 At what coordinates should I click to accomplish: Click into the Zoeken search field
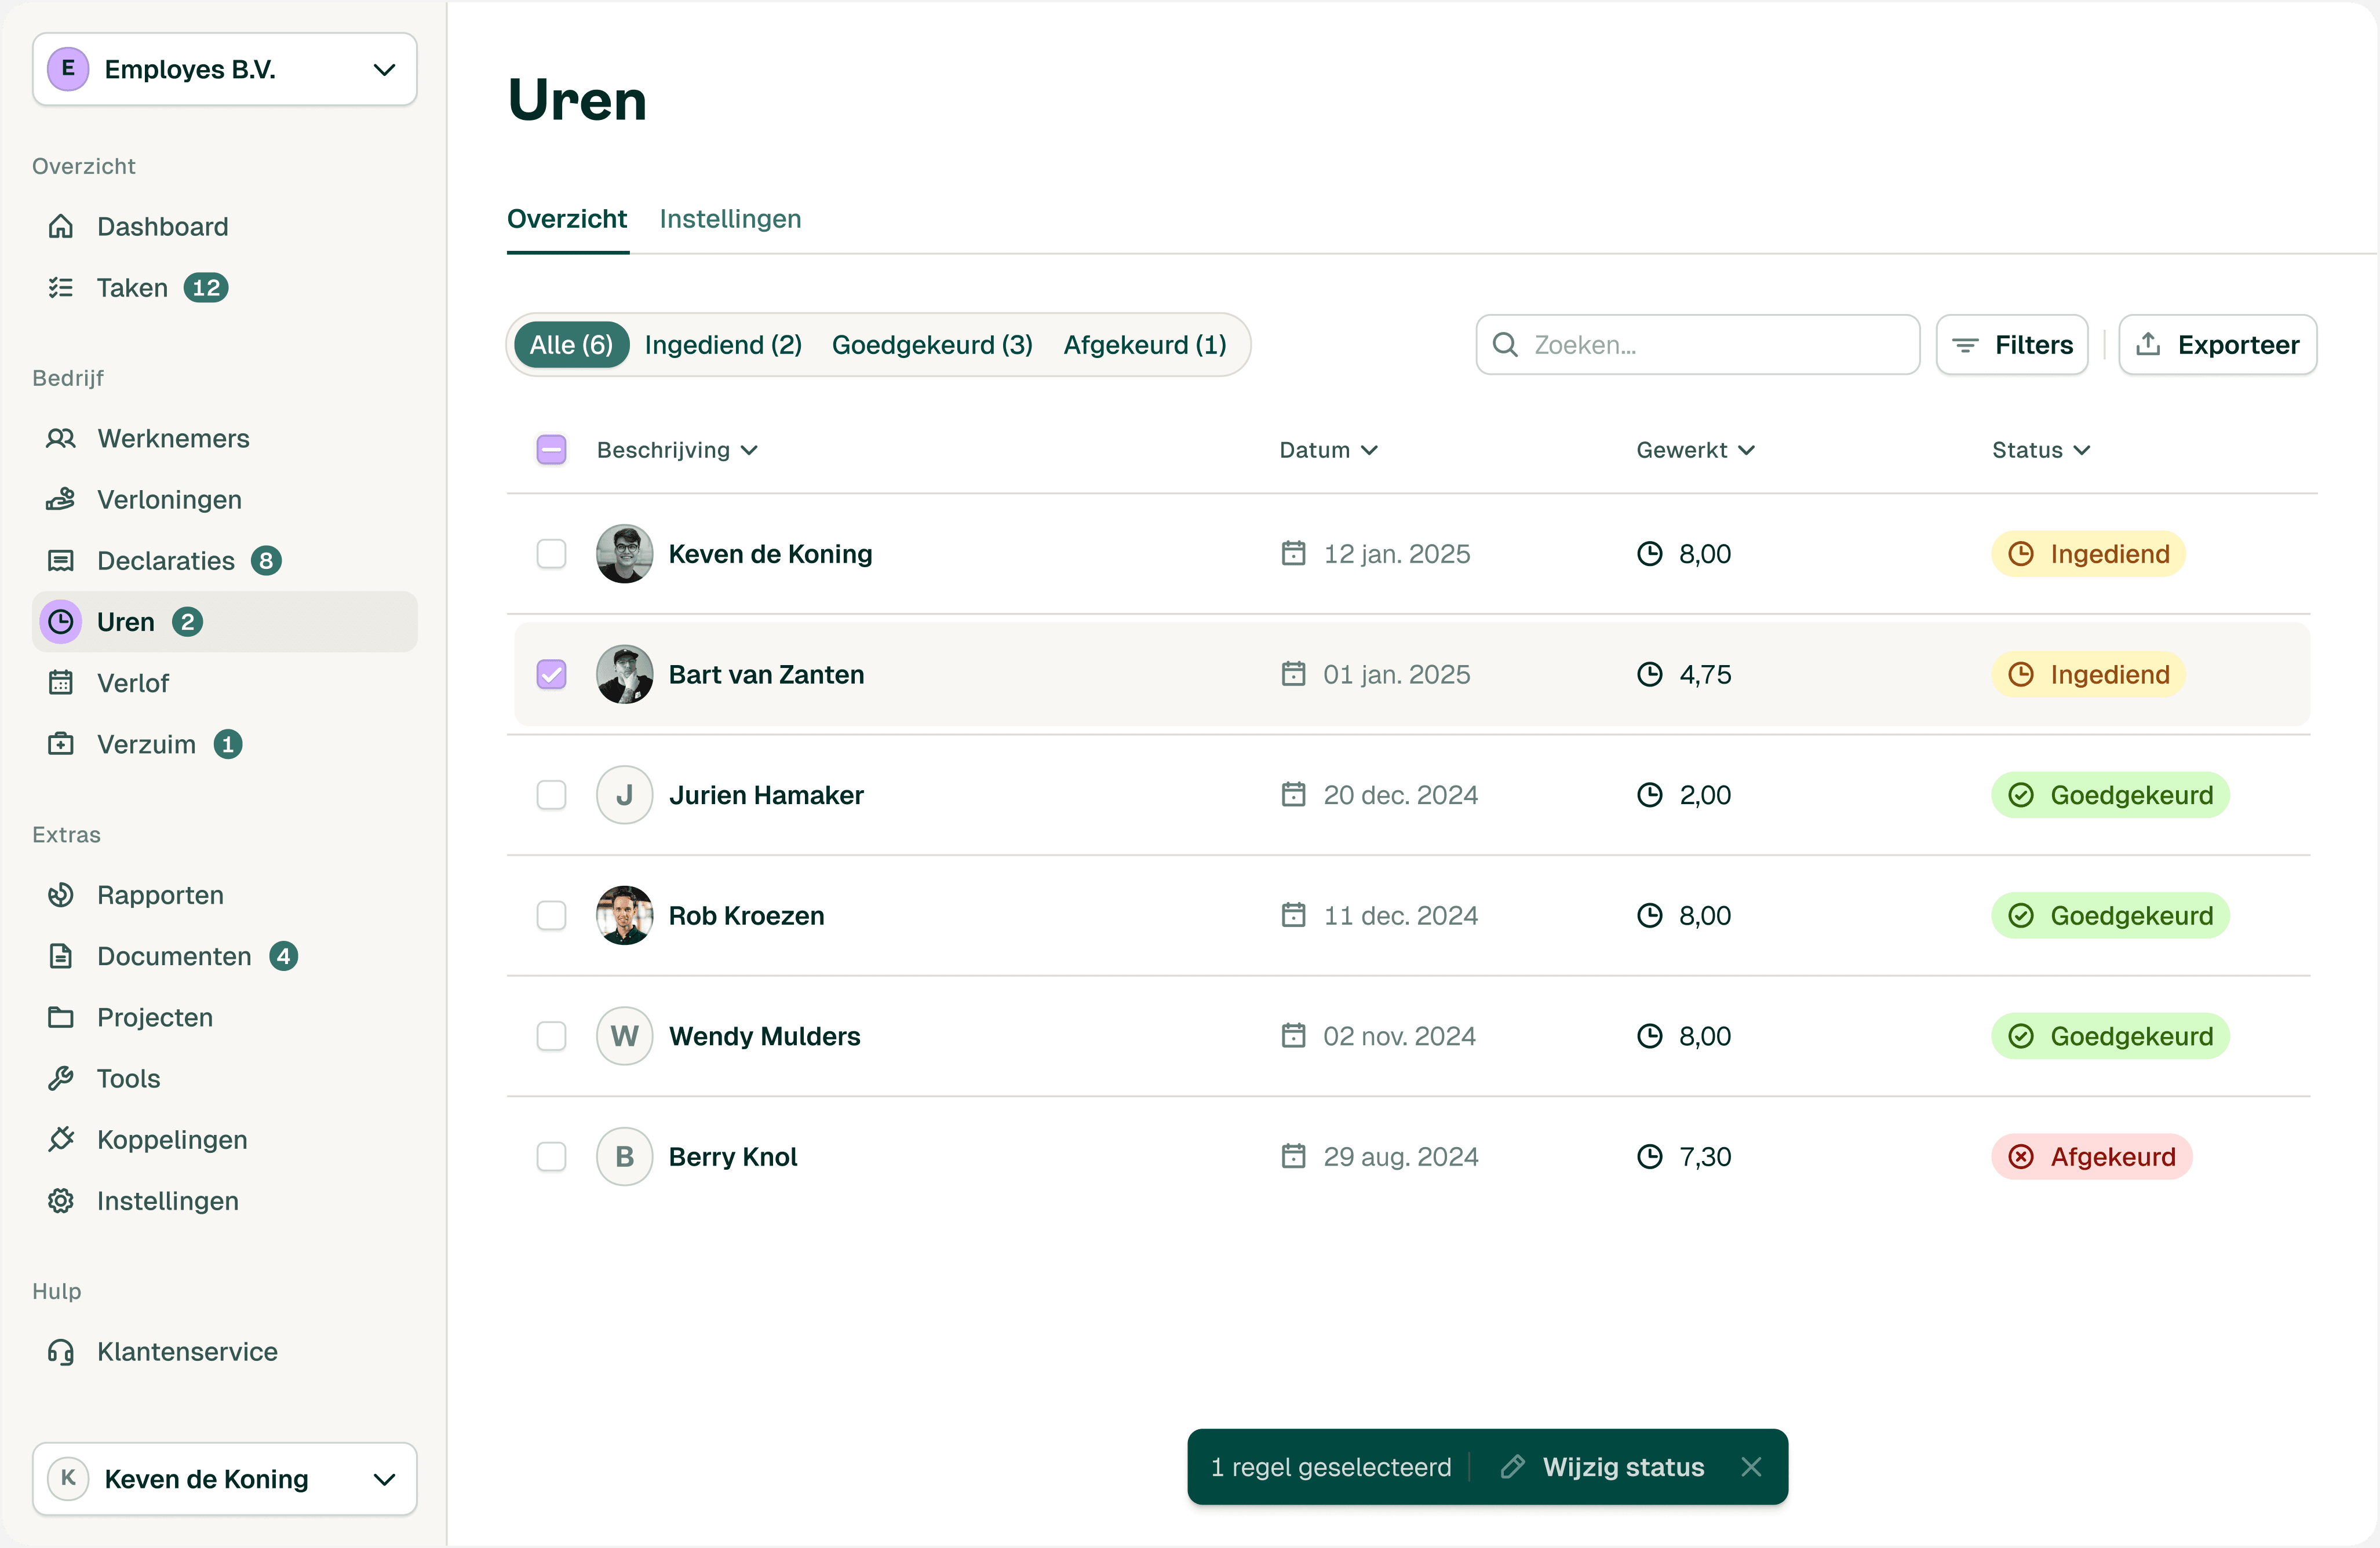[1710, 345]
